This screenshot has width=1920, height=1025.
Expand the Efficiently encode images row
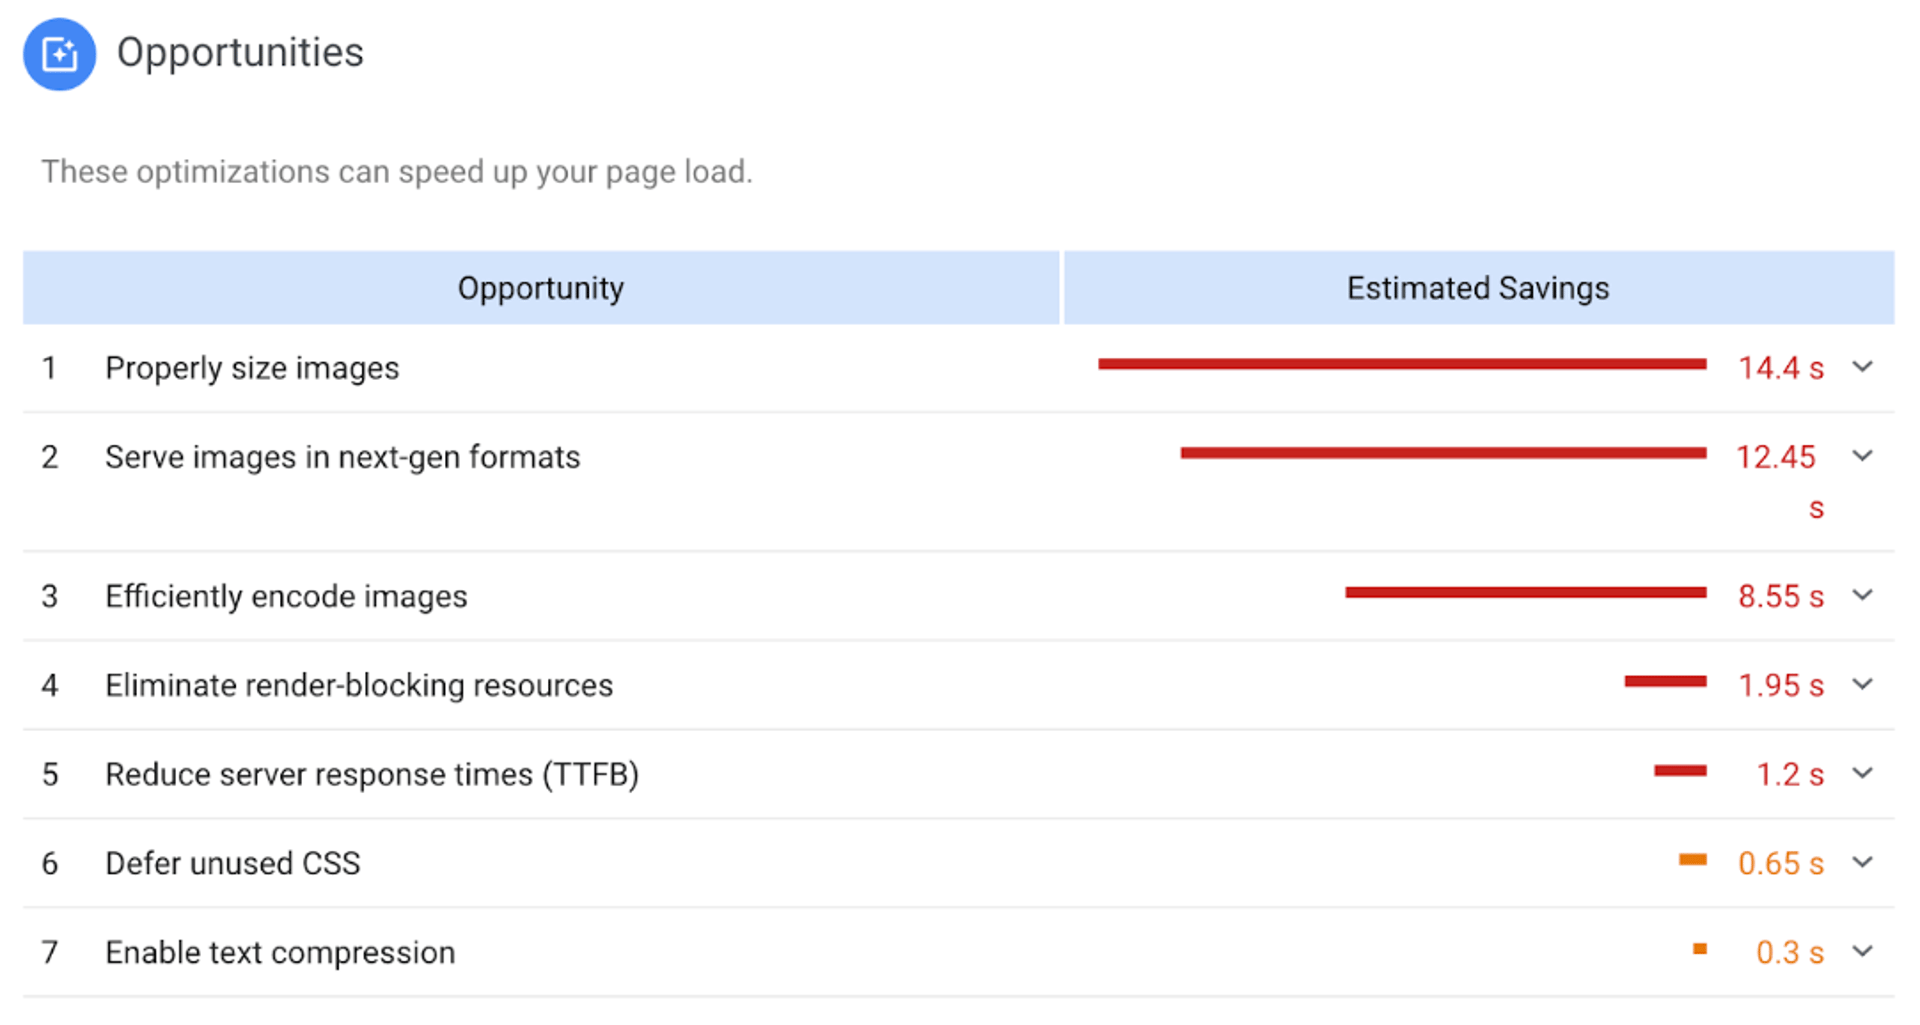tap(1863, 595)
